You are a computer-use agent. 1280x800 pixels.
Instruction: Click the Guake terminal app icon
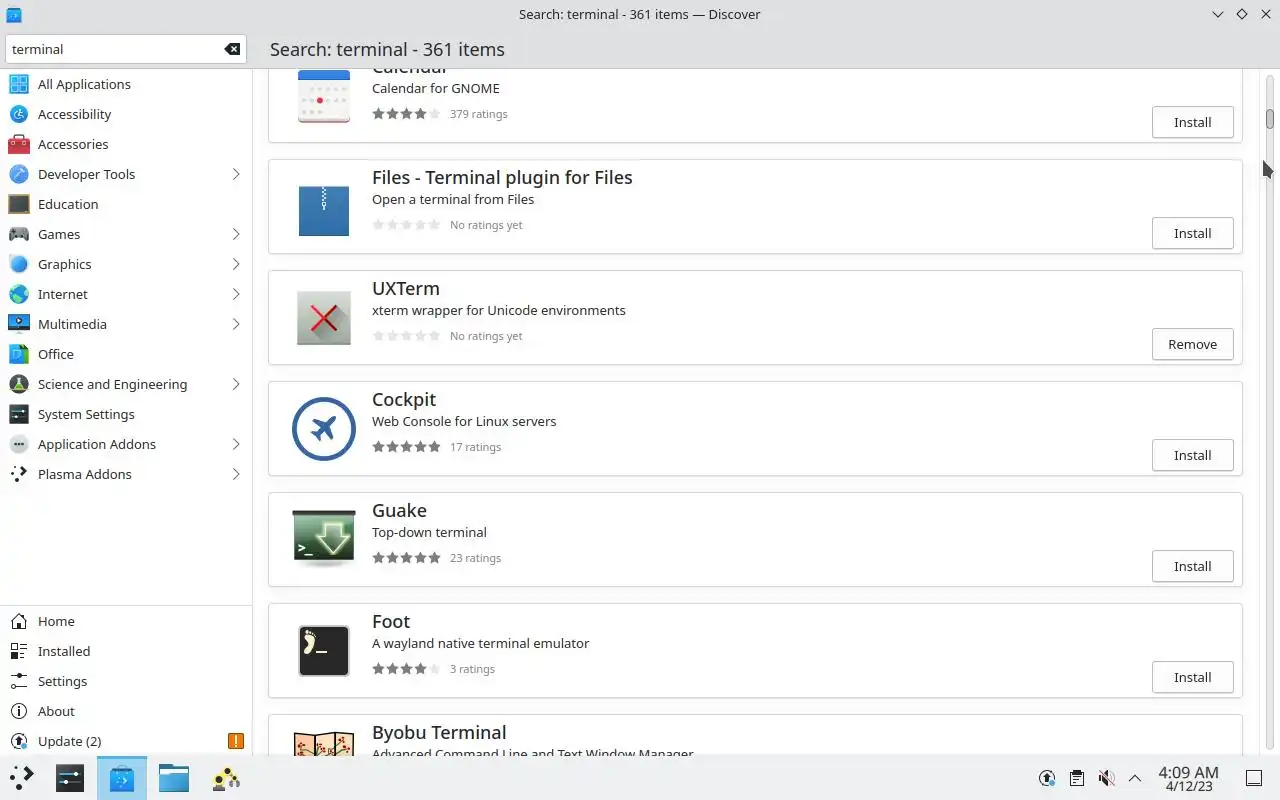(324, 539)
